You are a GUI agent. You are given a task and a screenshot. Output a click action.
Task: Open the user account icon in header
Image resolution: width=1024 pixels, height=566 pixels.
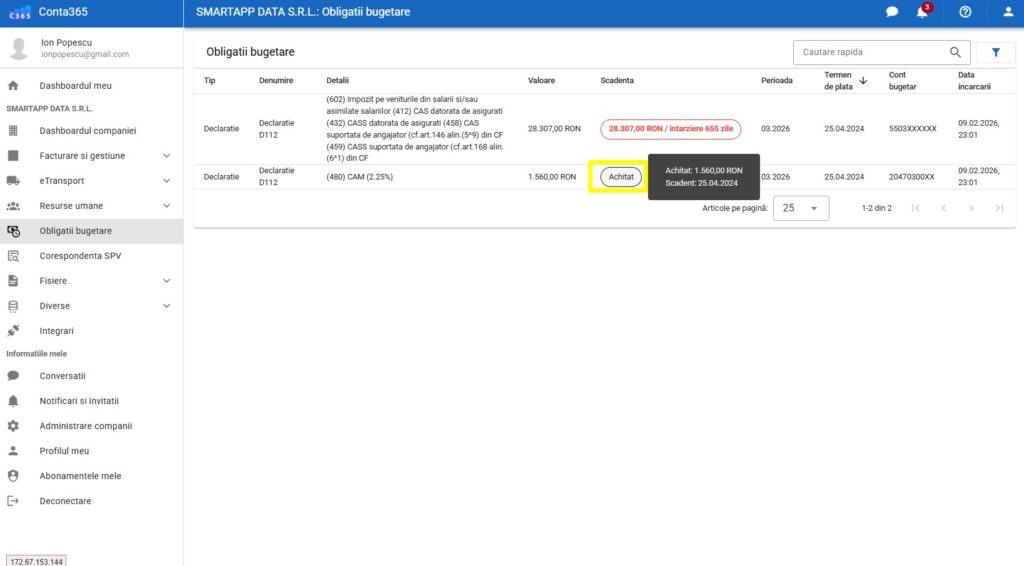coord(1008,12)
